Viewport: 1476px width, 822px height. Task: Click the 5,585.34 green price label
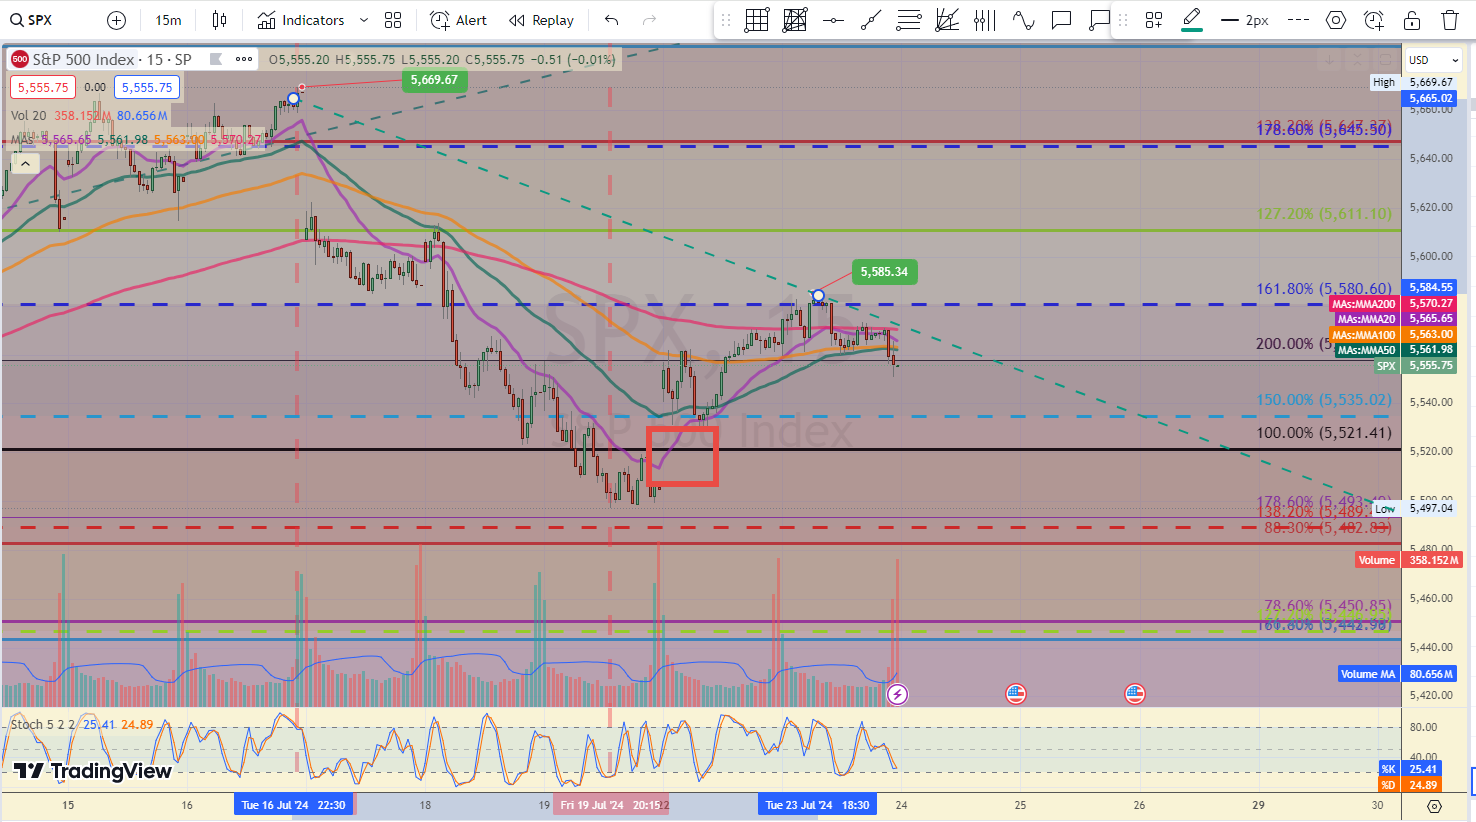point(884,272)
